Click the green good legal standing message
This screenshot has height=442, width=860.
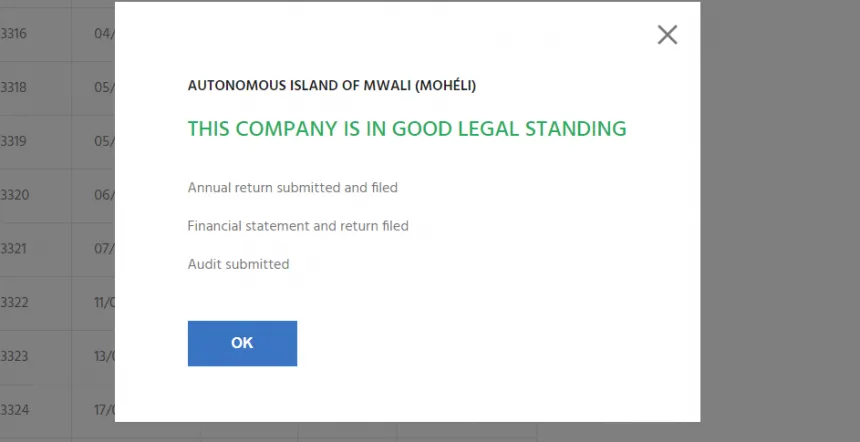click(407, 129)
